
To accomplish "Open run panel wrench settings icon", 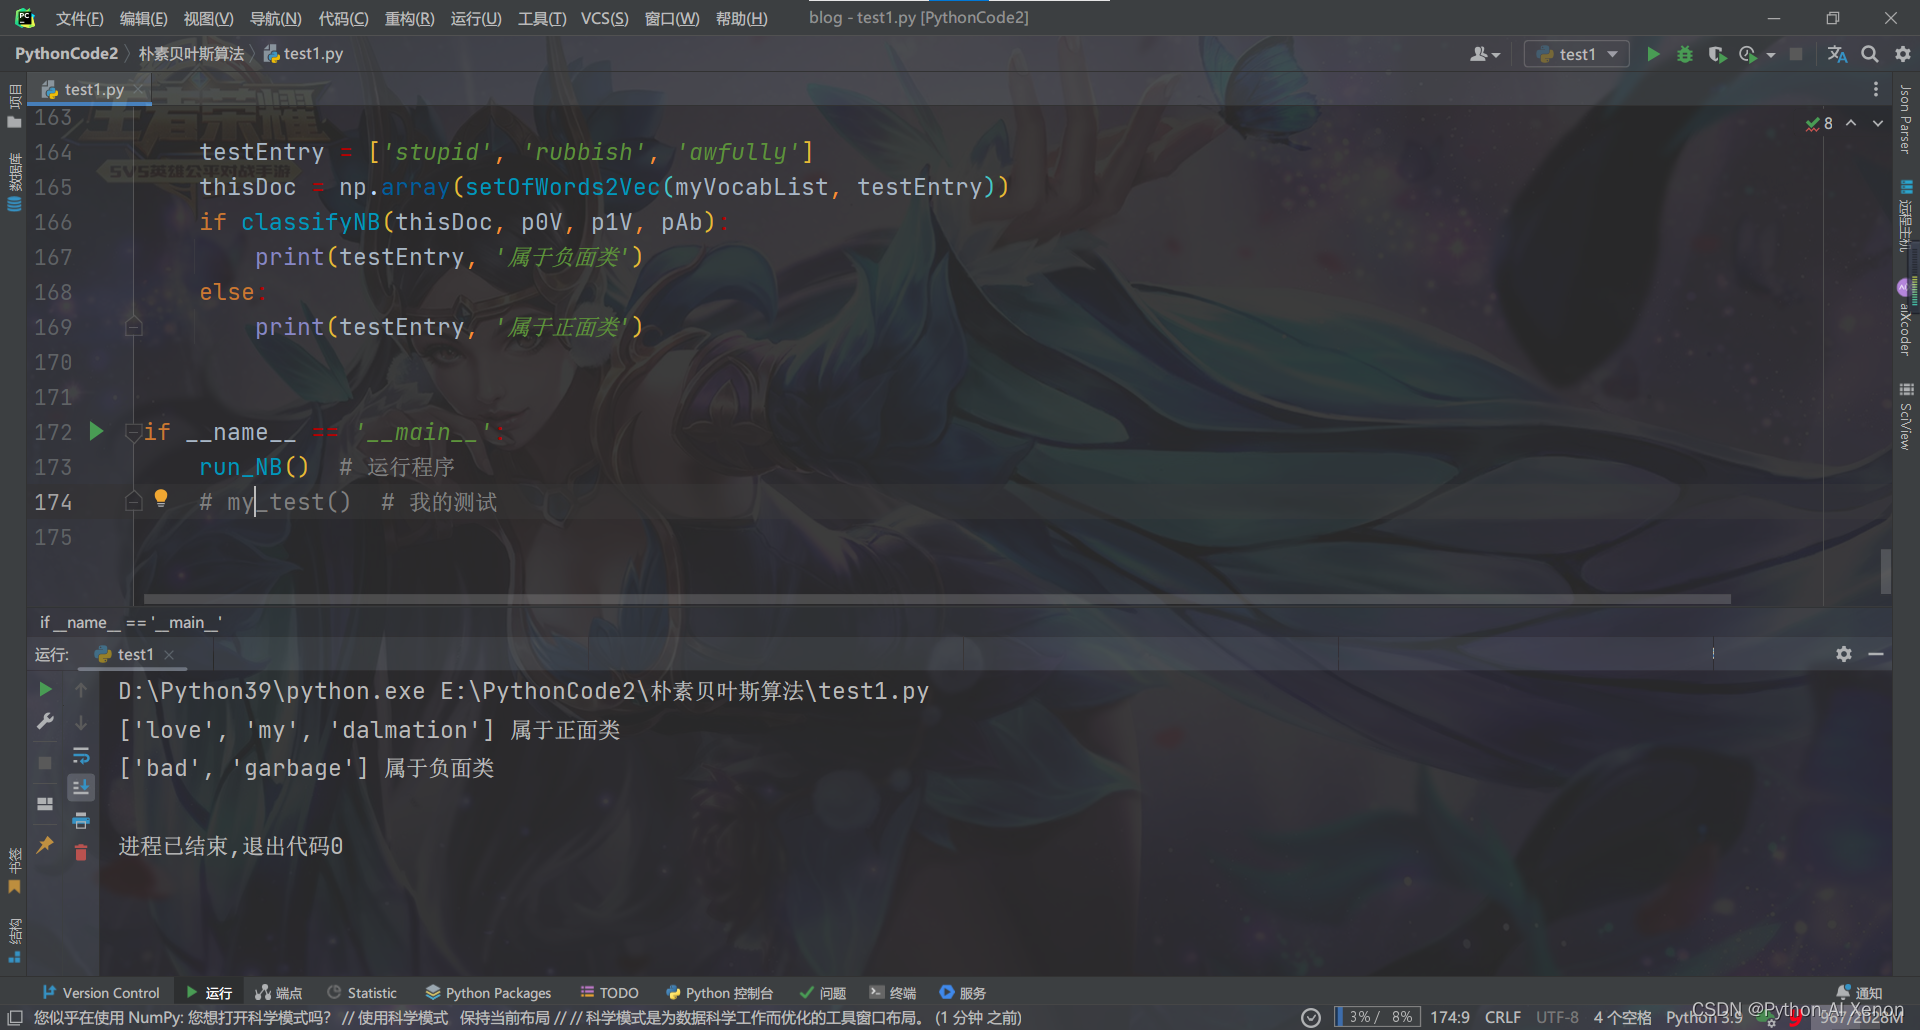I will pyautogui.click(x=45, y=722).
